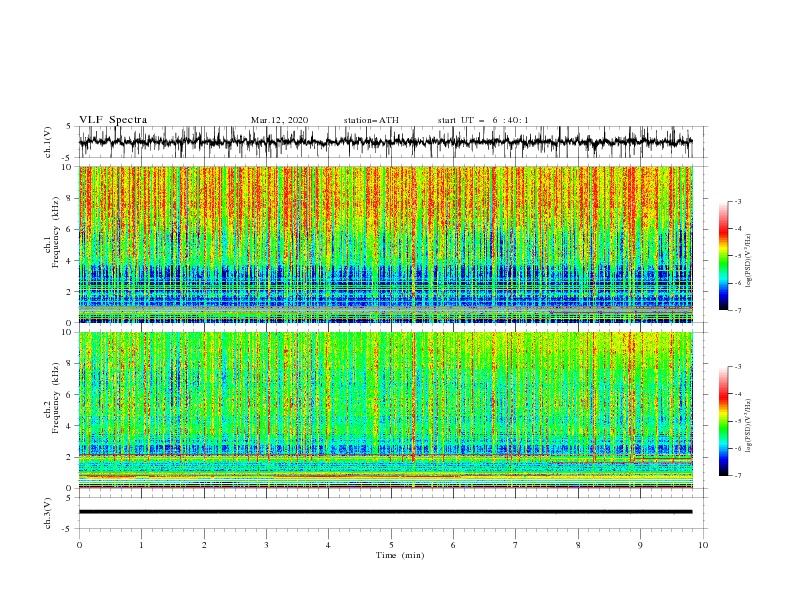Image resolution: width=792 pixels, height=612 pixels.
Task: Click the "ch.1(V)" waveform axis label
Action: pos(48,142)
